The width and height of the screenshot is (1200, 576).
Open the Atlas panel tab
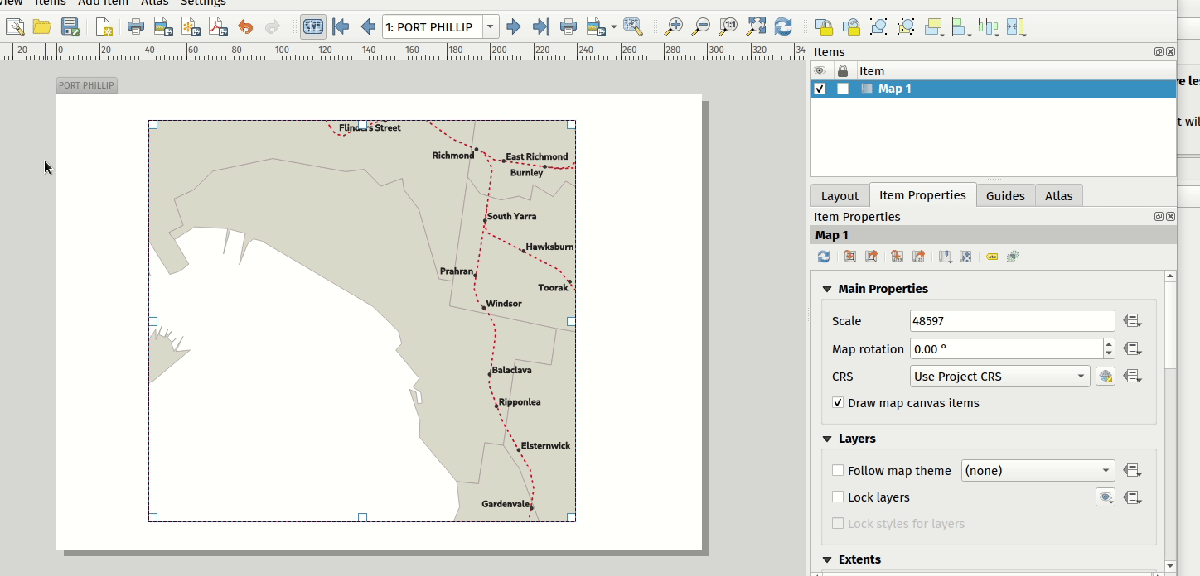(x=1058, y=196)
